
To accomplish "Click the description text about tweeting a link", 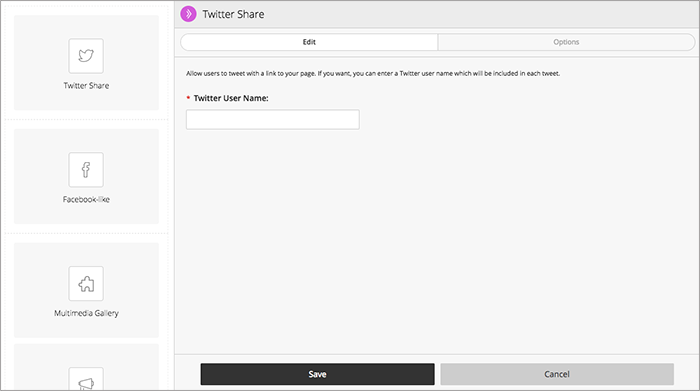I will click(x=373, y=73).
